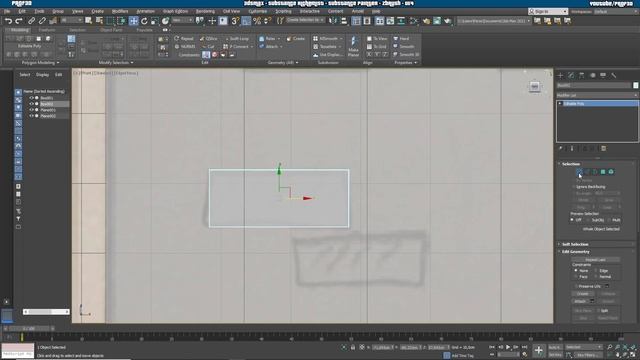This screenshot has height=360, width=640.
Task: Open the Rendering menu
Action: (x=205, y=11)
